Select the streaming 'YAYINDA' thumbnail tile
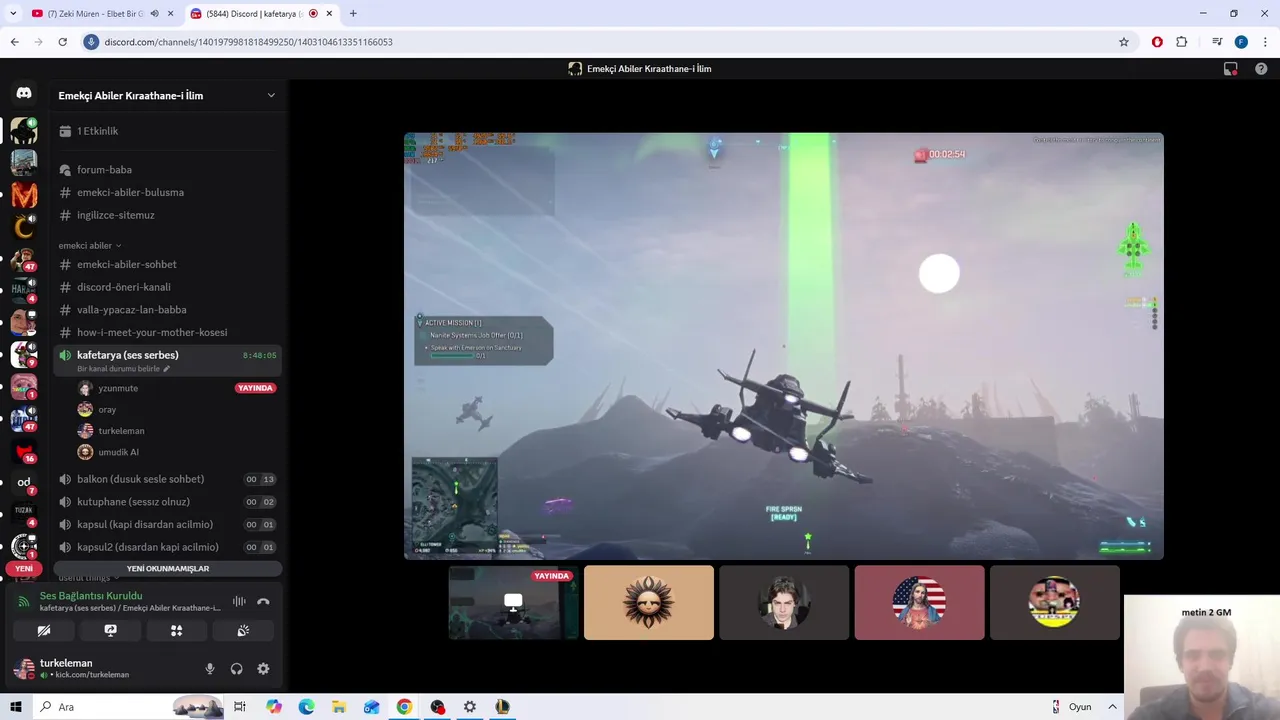 (513, 602)
